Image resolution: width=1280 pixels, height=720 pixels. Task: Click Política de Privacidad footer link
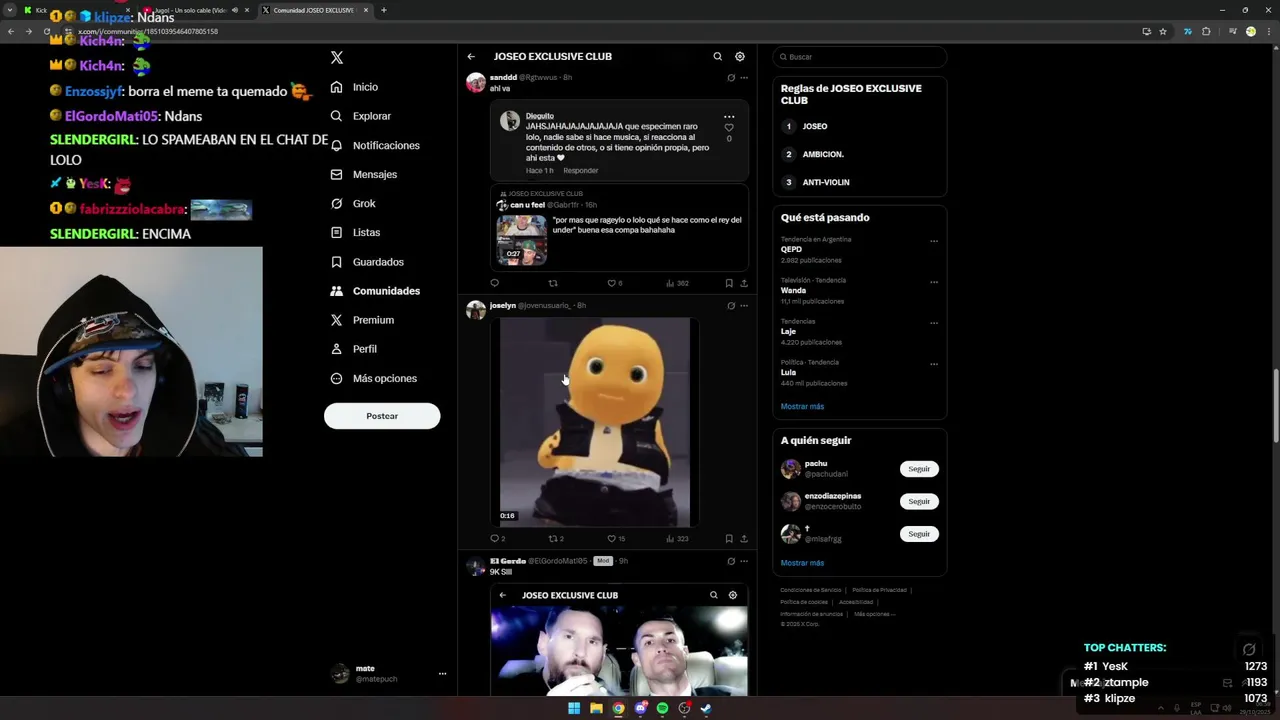point(880,590)
